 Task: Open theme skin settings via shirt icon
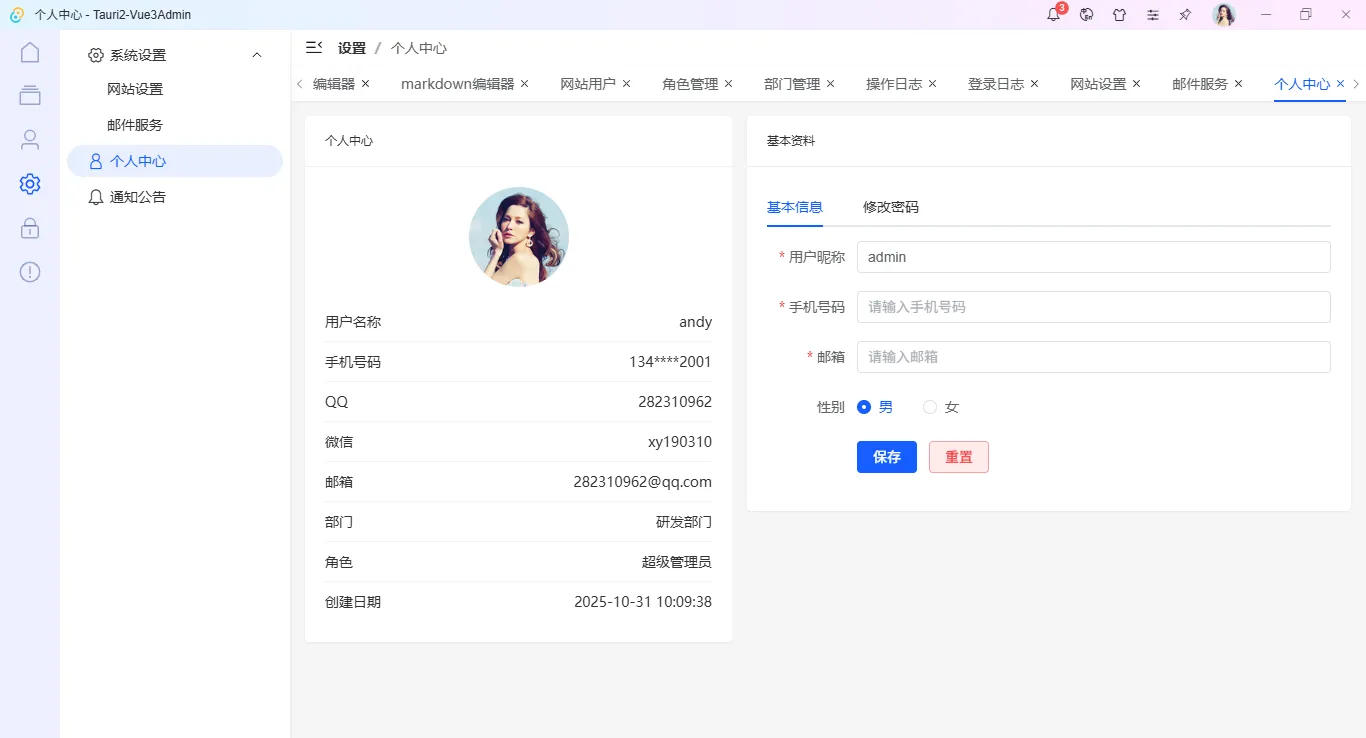pos(1119,14)
